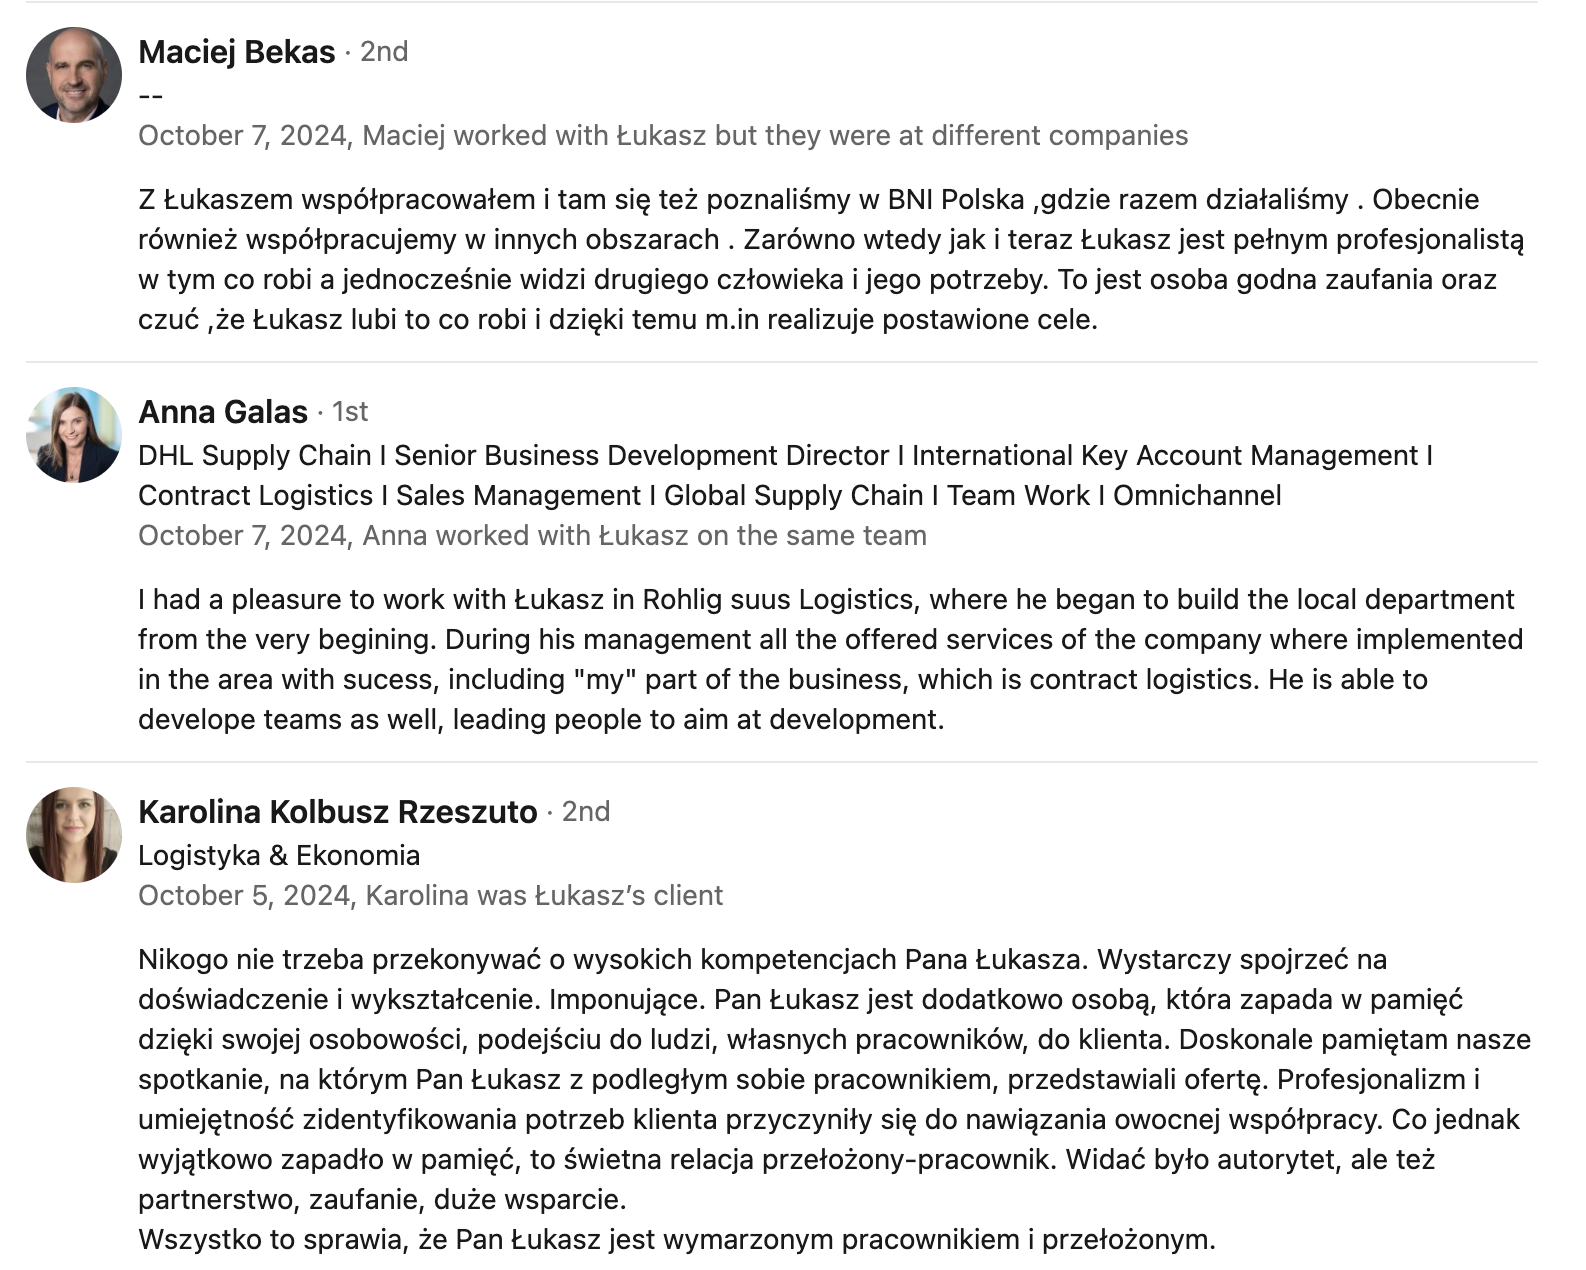Click Anna Galas's profile picture
This screenshot has width=1586, height=1270.
pyautogui.click(x=74, y=435)
